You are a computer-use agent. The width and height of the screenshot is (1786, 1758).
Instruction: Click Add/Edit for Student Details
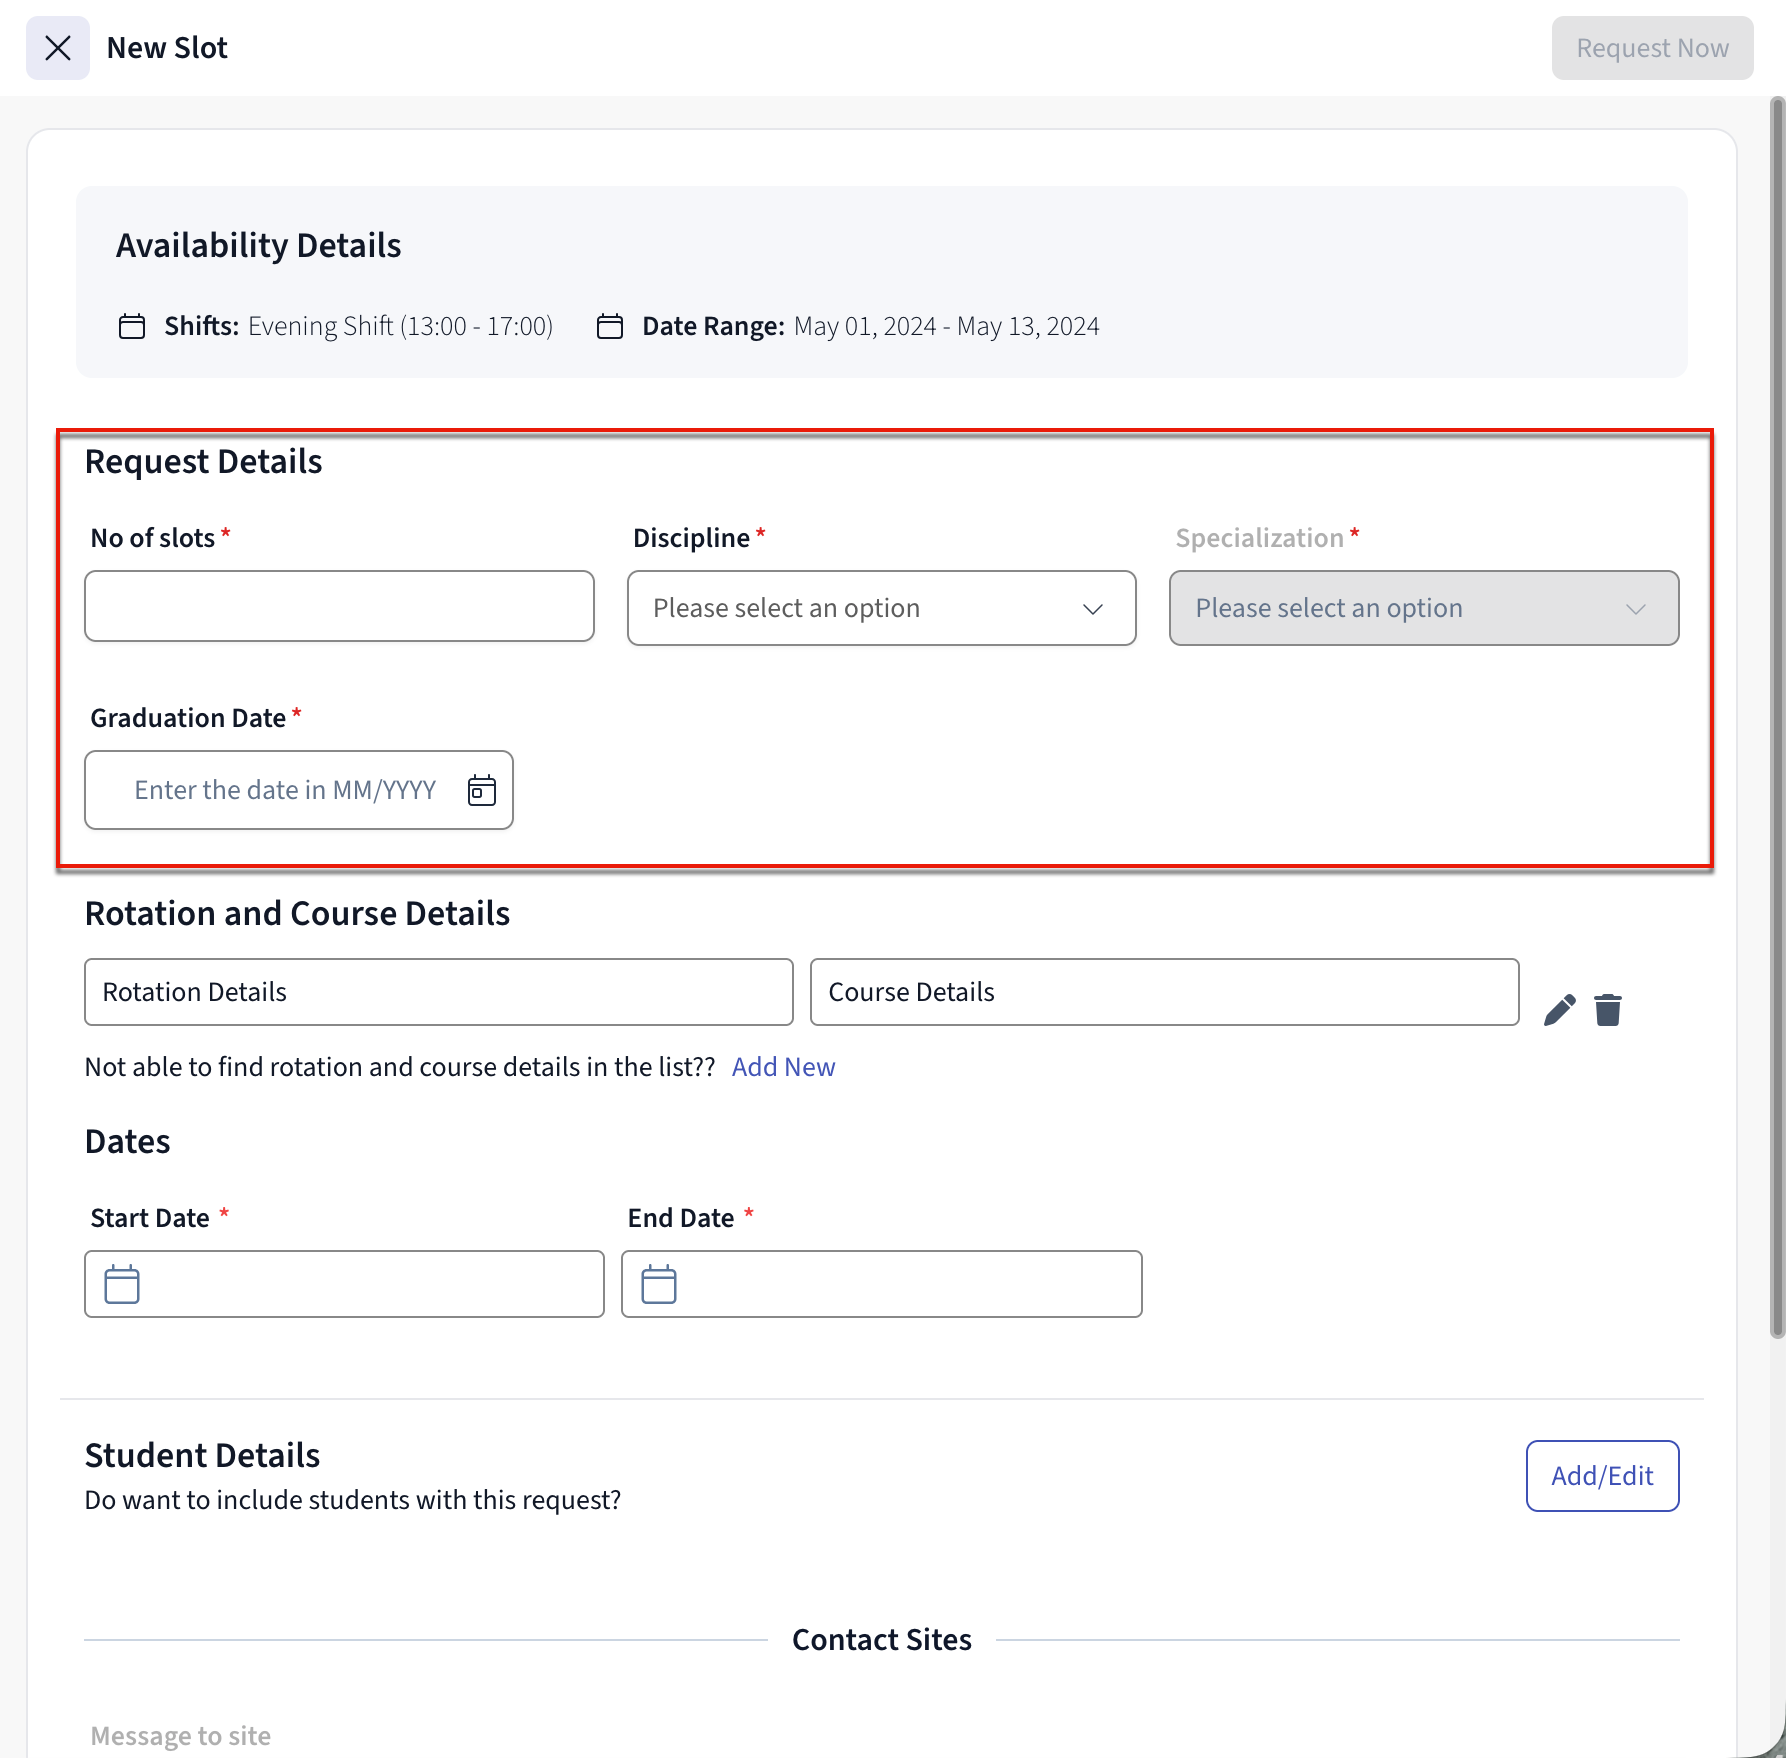1601,1476
